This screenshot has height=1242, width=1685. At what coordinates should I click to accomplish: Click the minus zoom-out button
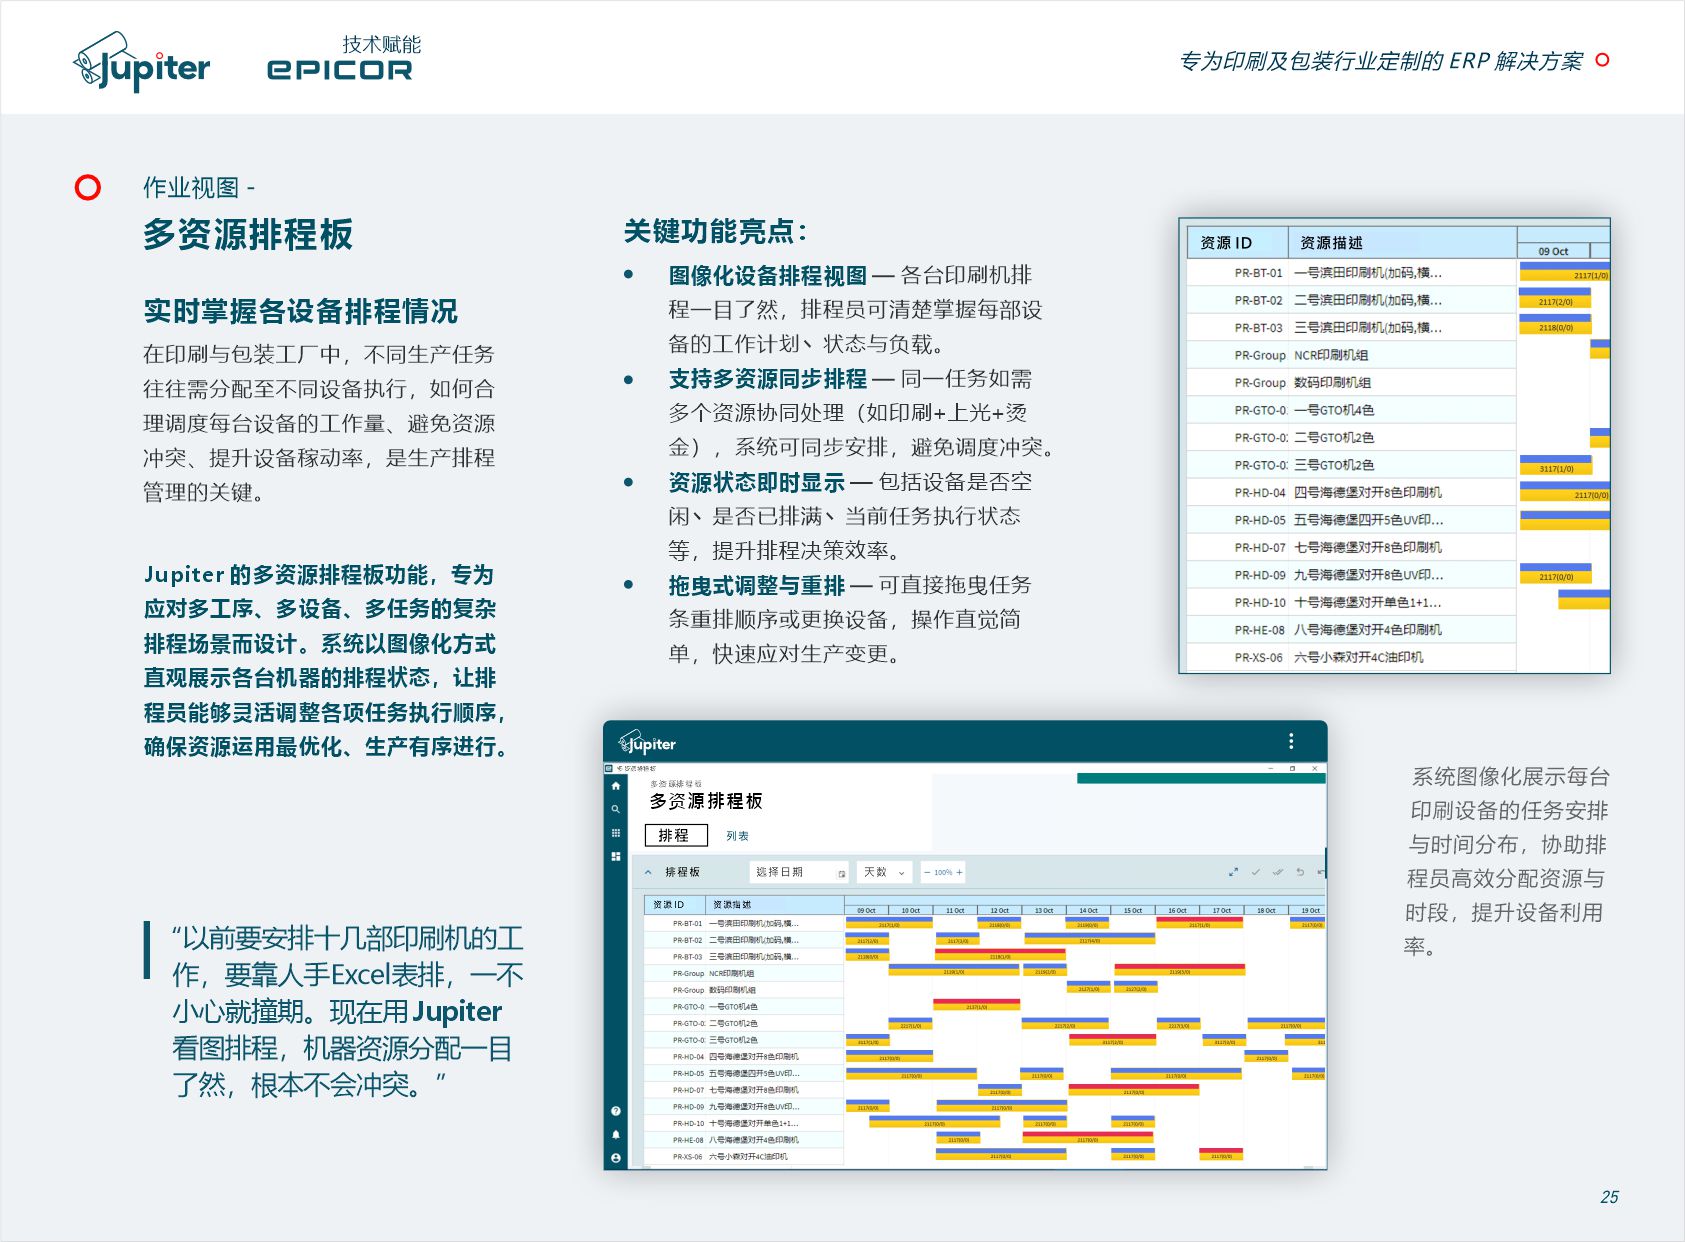coord(927,872)
